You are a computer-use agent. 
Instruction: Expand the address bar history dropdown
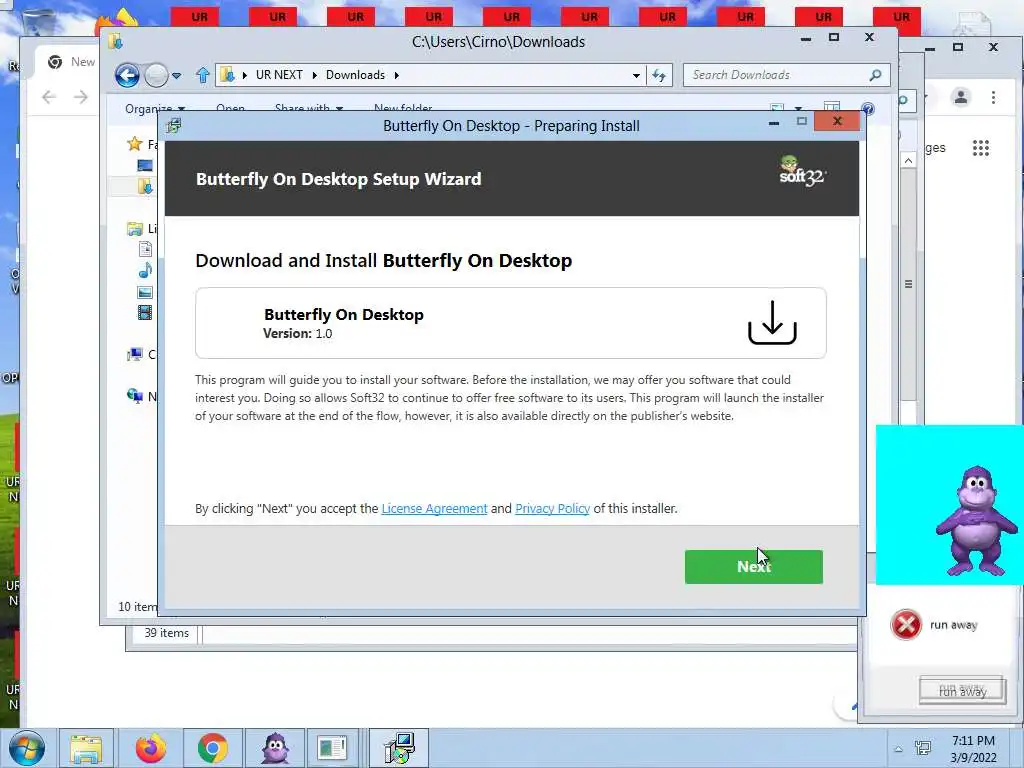[636, 75]
